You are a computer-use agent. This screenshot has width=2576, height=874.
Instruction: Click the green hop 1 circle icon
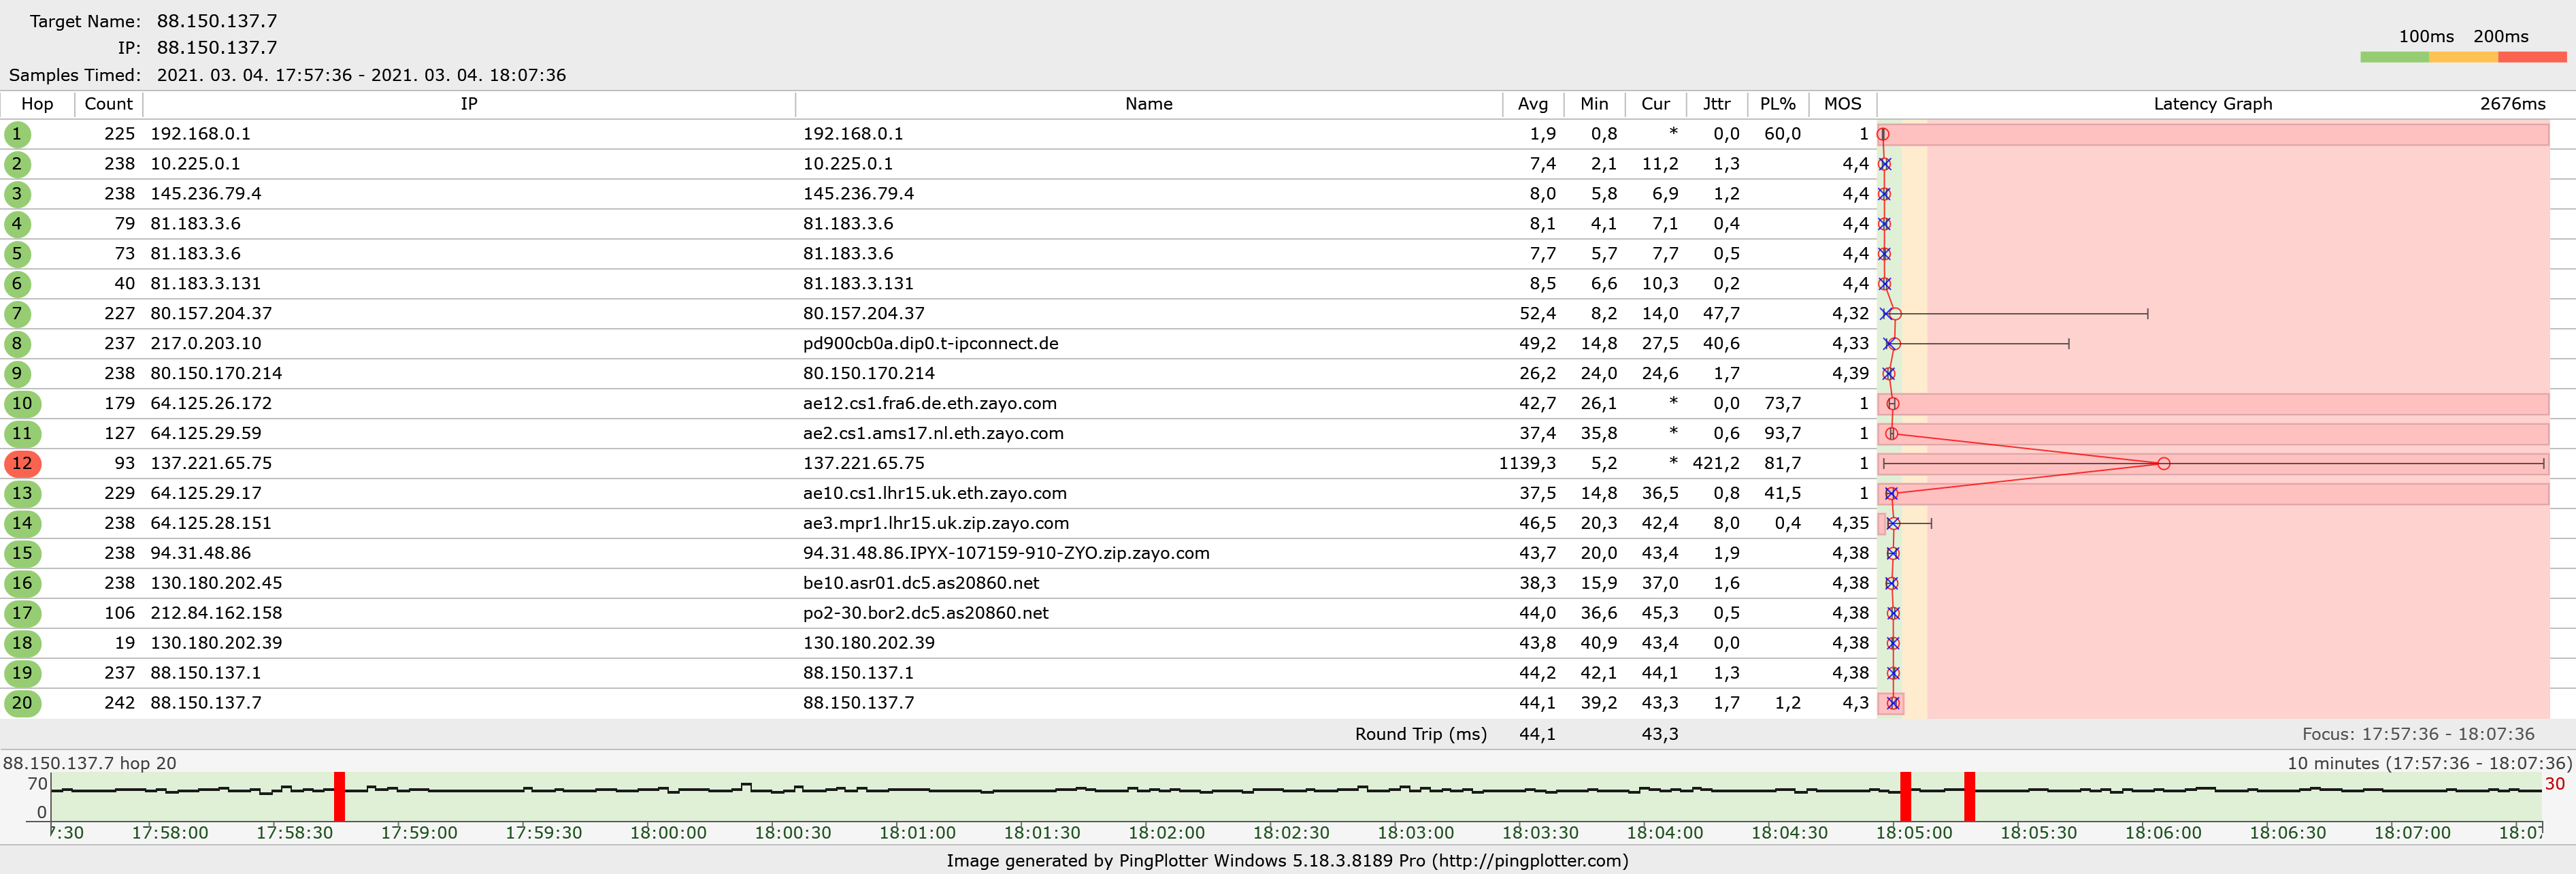click(17, 134)
